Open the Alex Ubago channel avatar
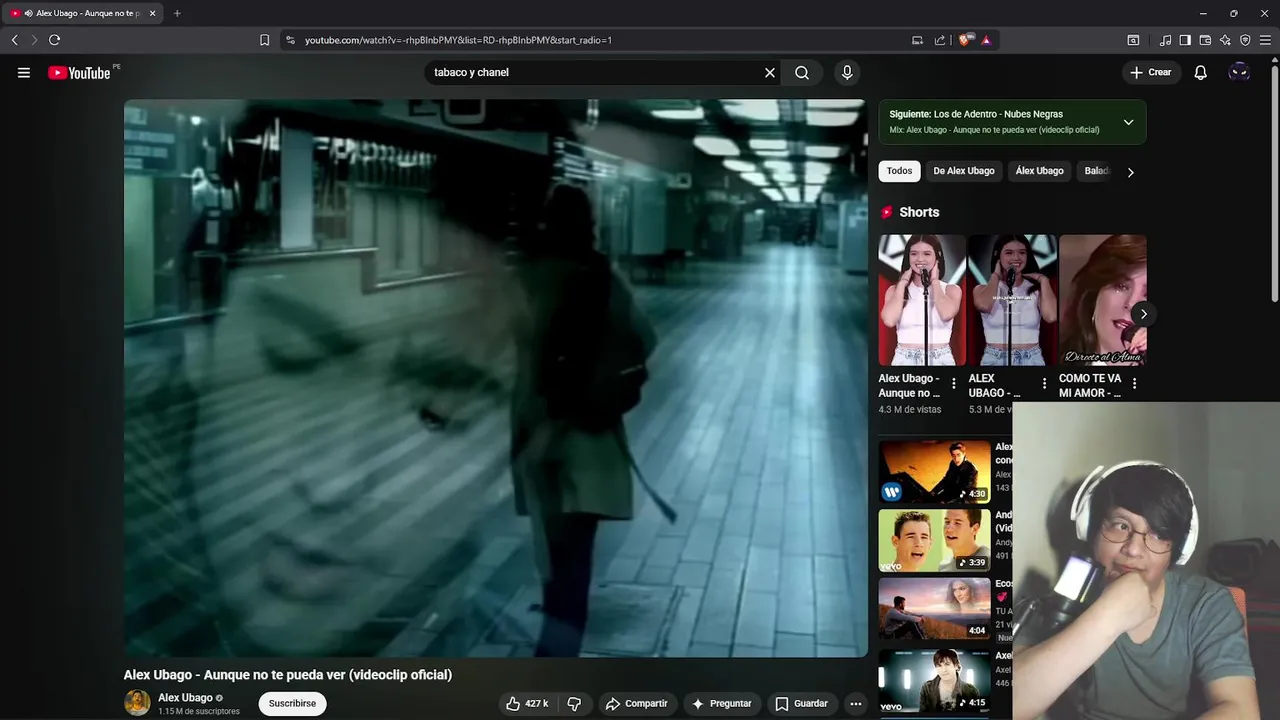Screen dimensions: 1280x720 [x=137, y=703]
